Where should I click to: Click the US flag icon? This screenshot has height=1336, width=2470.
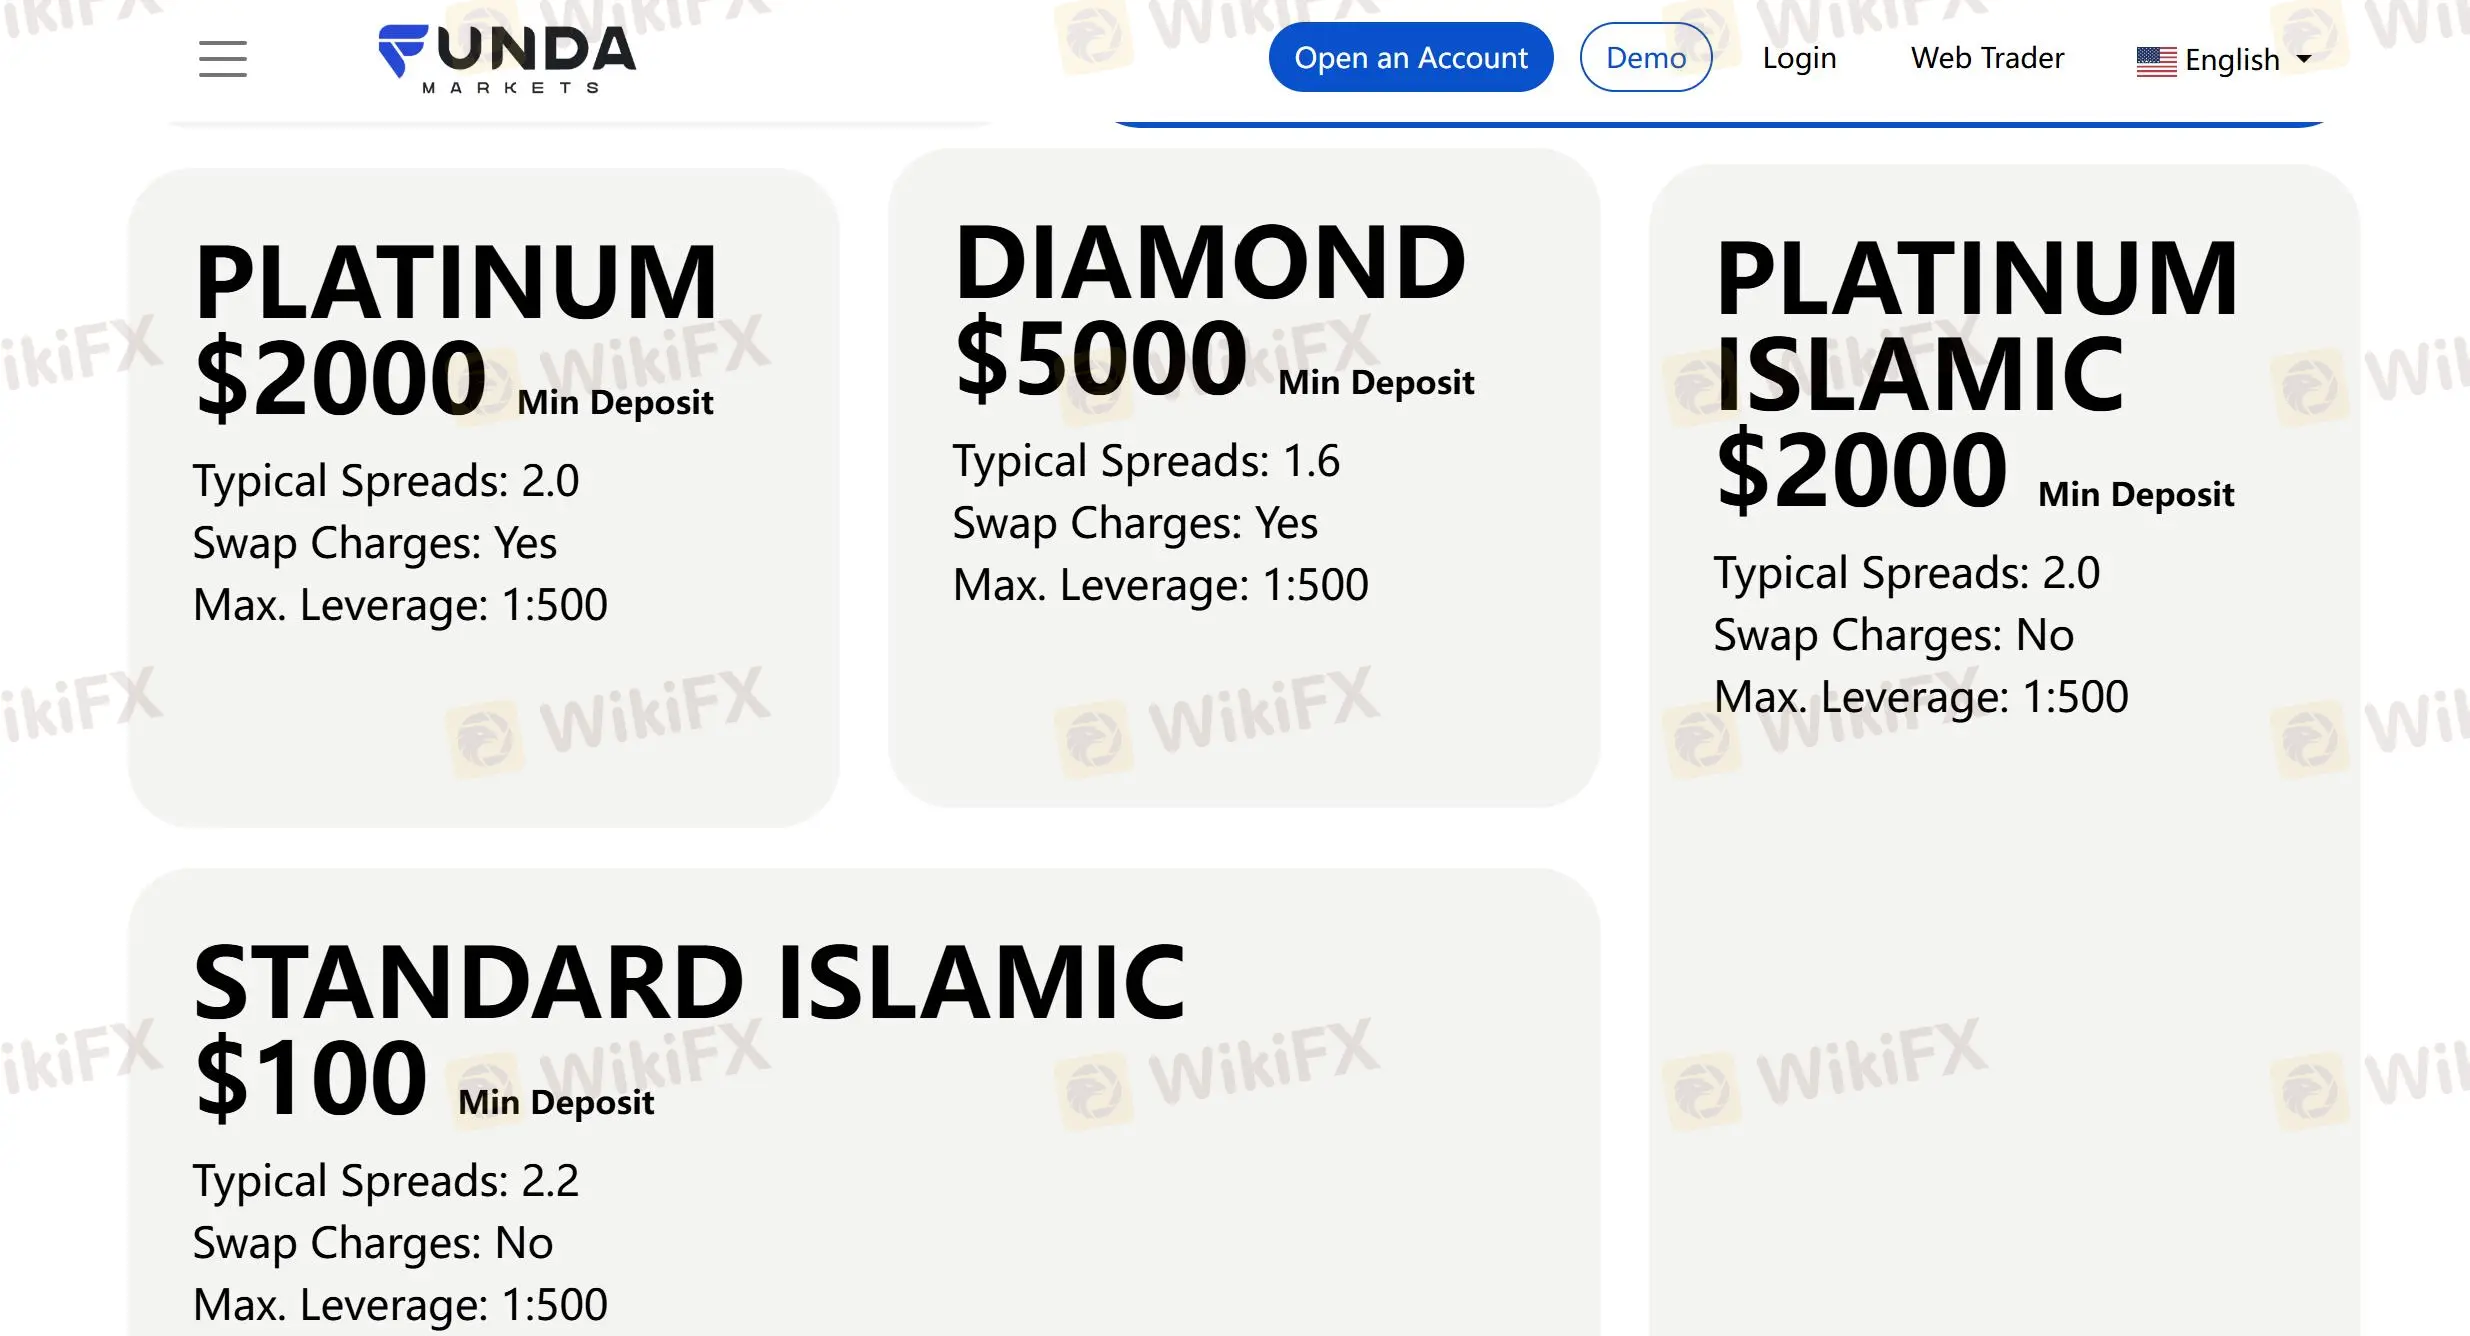click(x=2156, y=61)
